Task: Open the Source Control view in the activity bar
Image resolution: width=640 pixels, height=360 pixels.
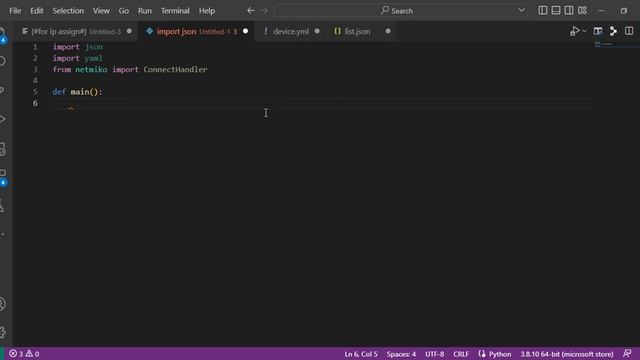Action: (x=3, y=90)
